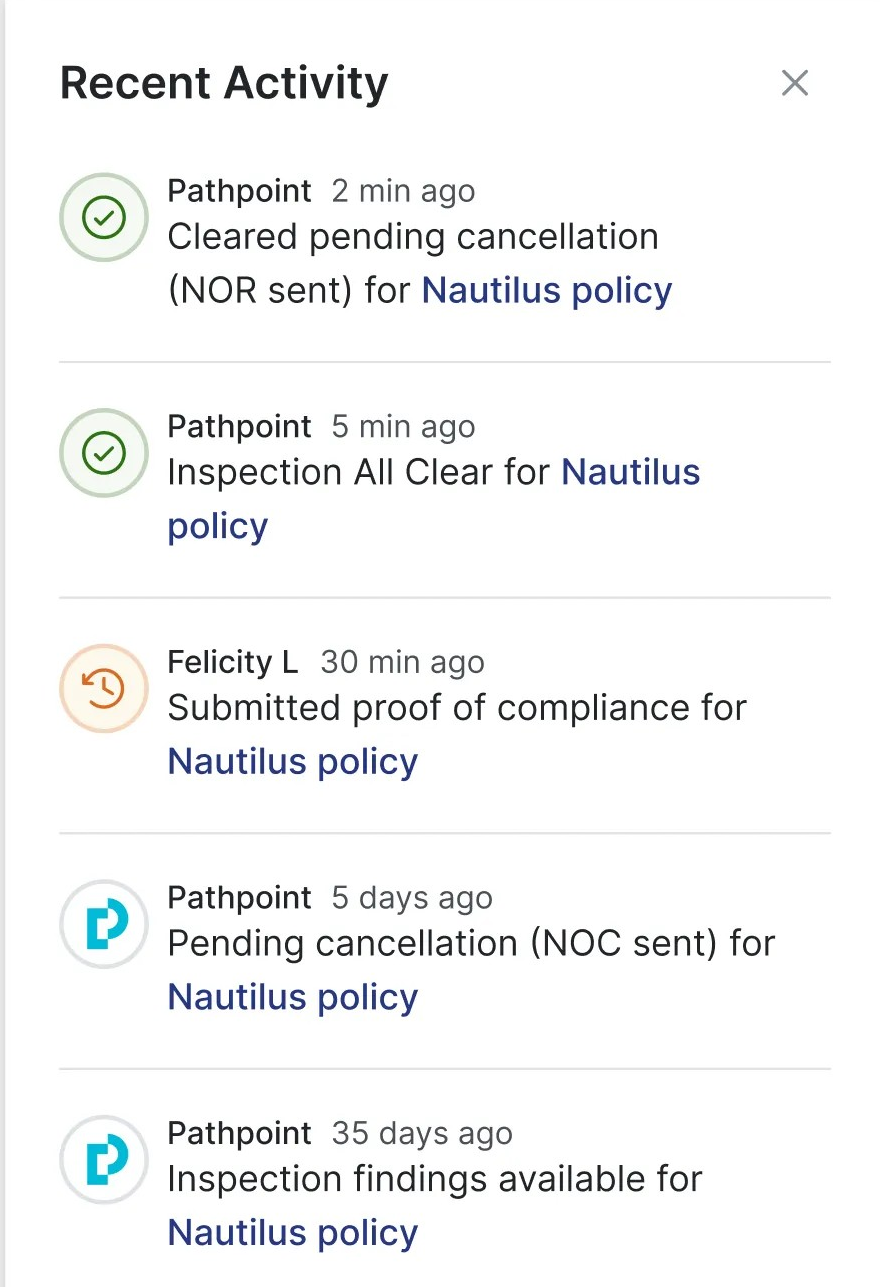Screen dimensions: 880x1287
Task: Click the Recent Activity heading
Action: click(224, 83)
